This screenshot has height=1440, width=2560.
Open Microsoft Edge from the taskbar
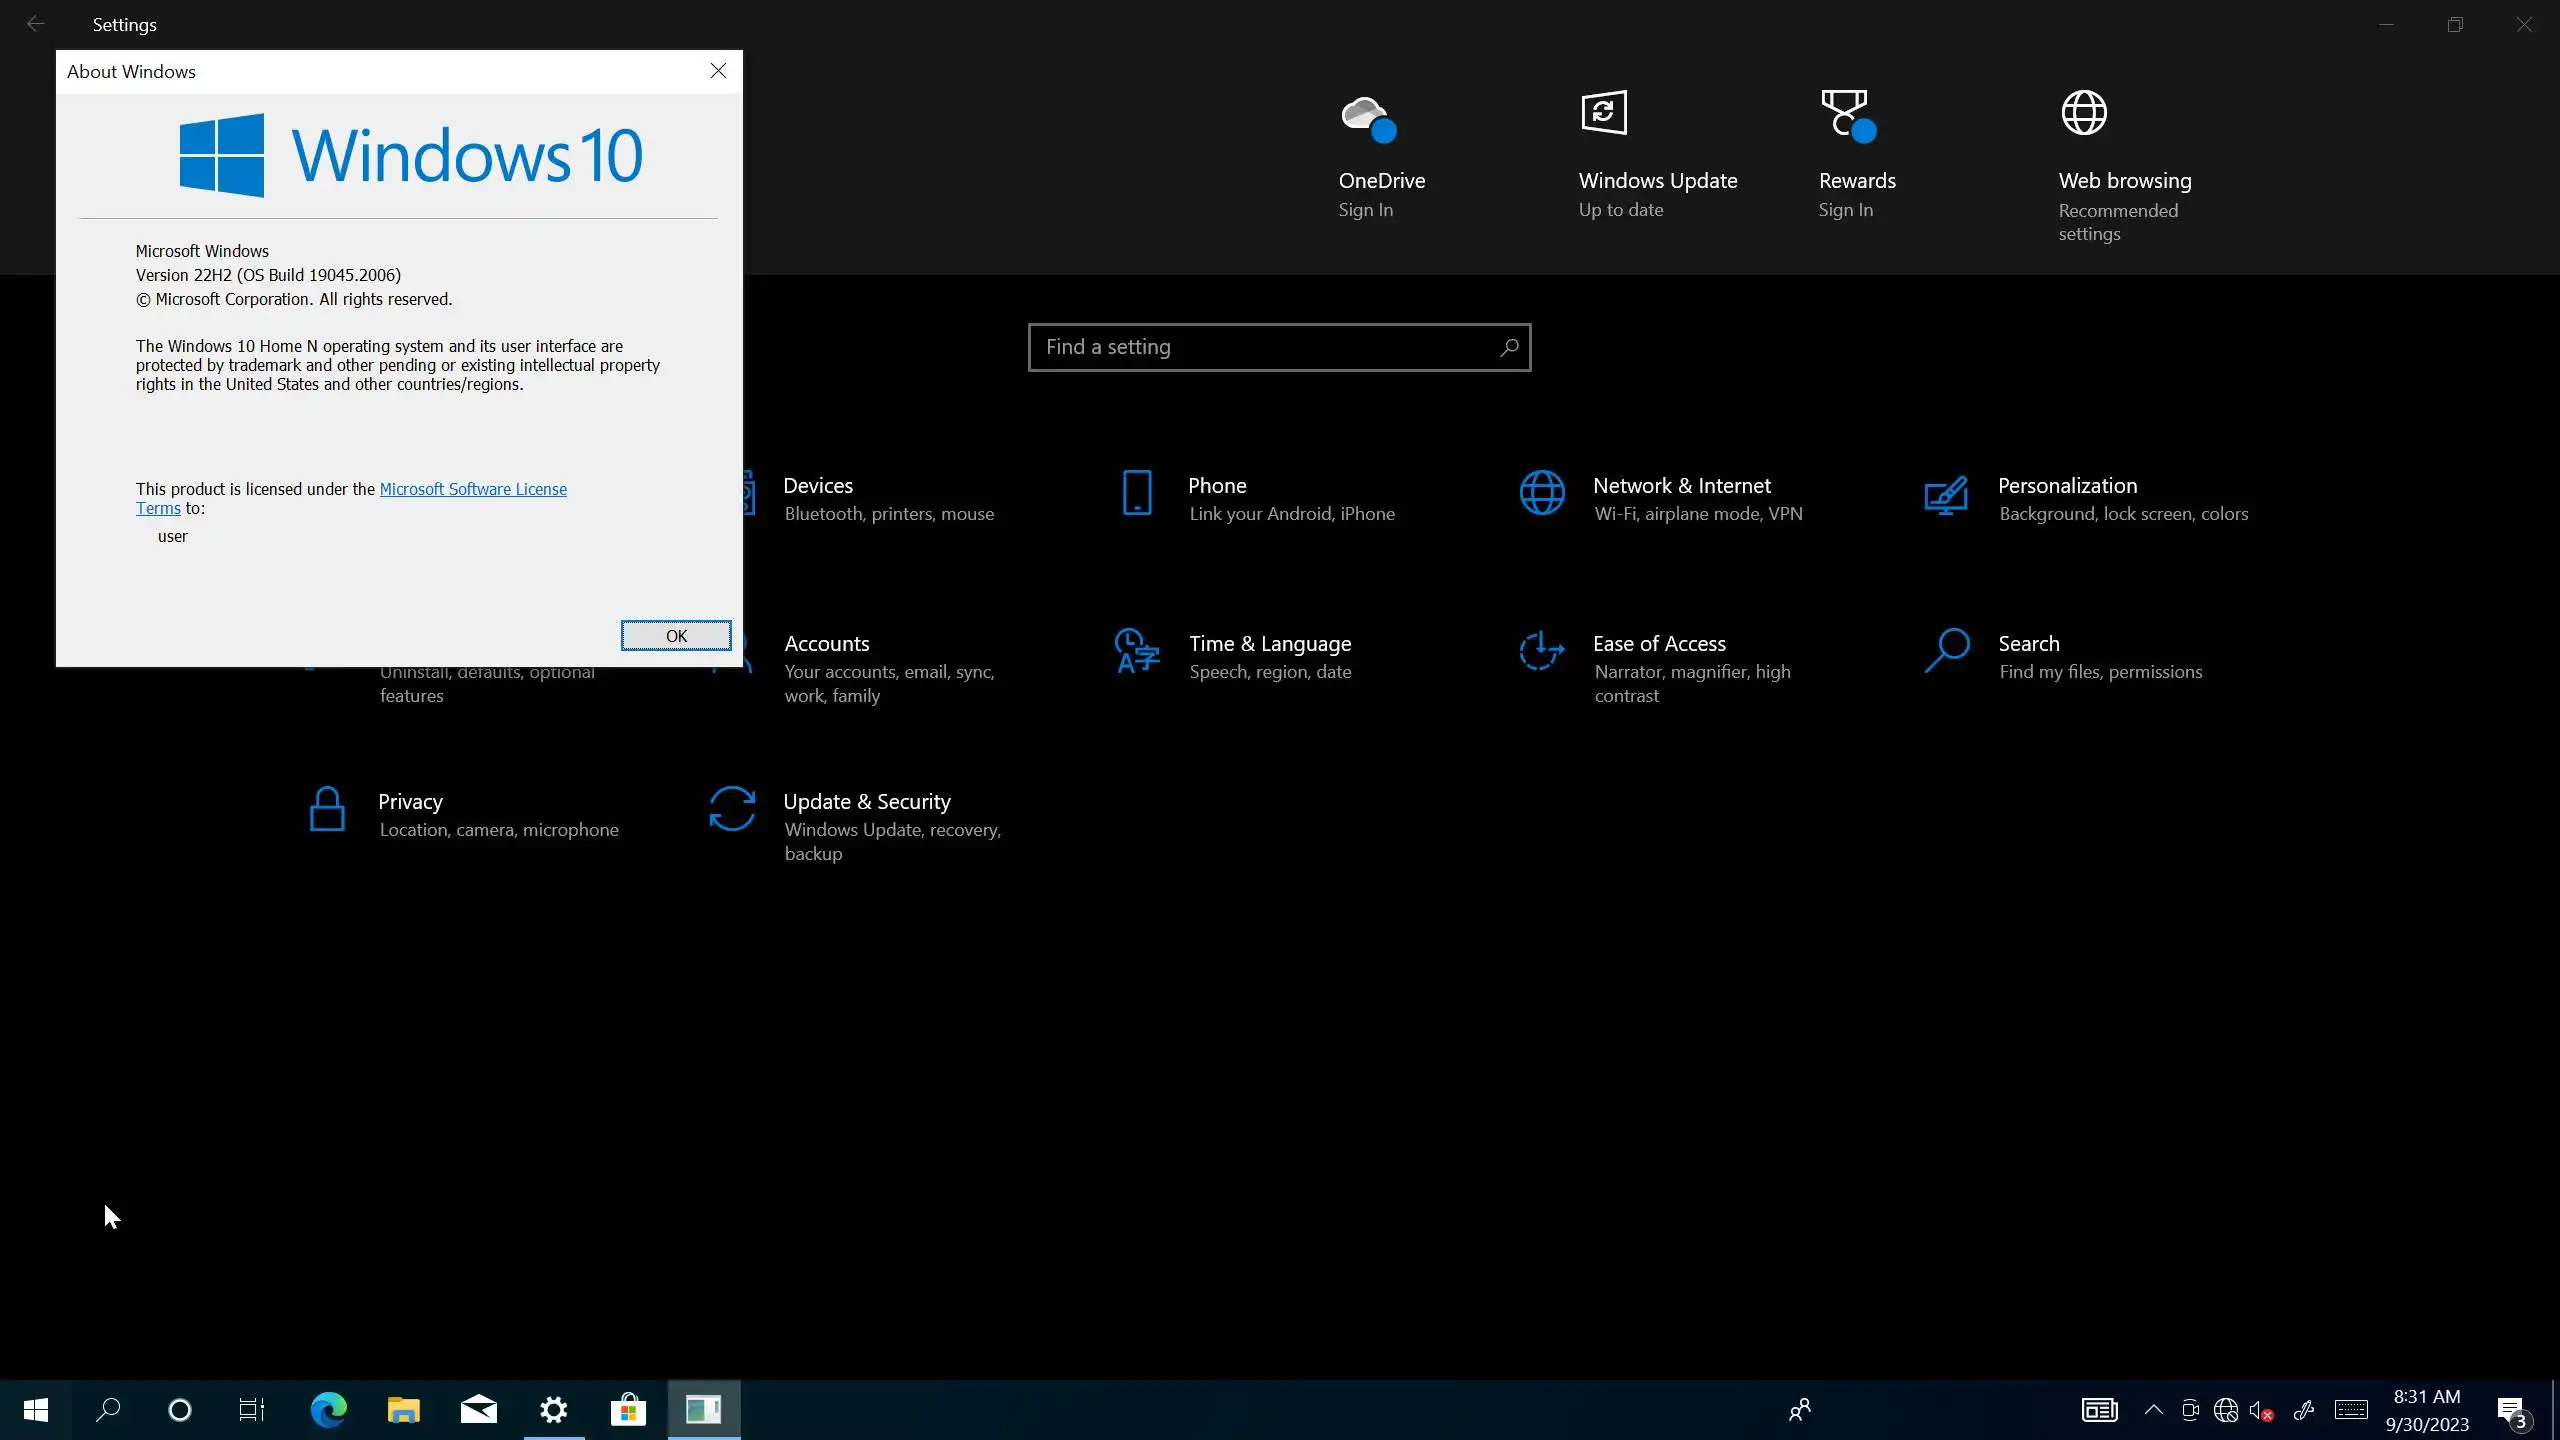(328, 1410)
